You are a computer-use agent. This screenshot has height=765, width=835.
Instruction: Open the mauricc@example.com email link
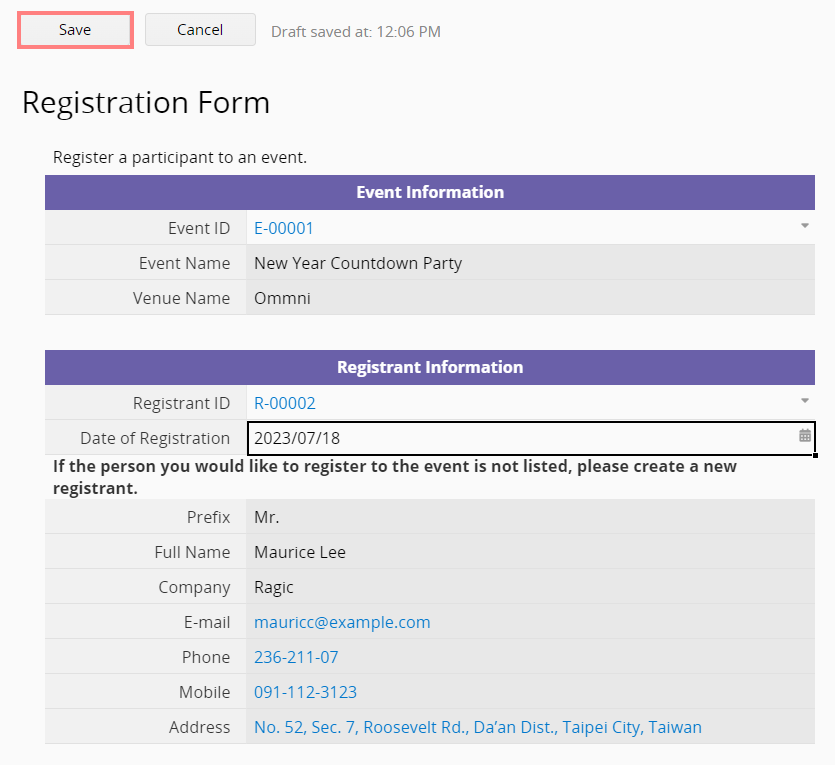pyautogui.click(x=342, y=622)
